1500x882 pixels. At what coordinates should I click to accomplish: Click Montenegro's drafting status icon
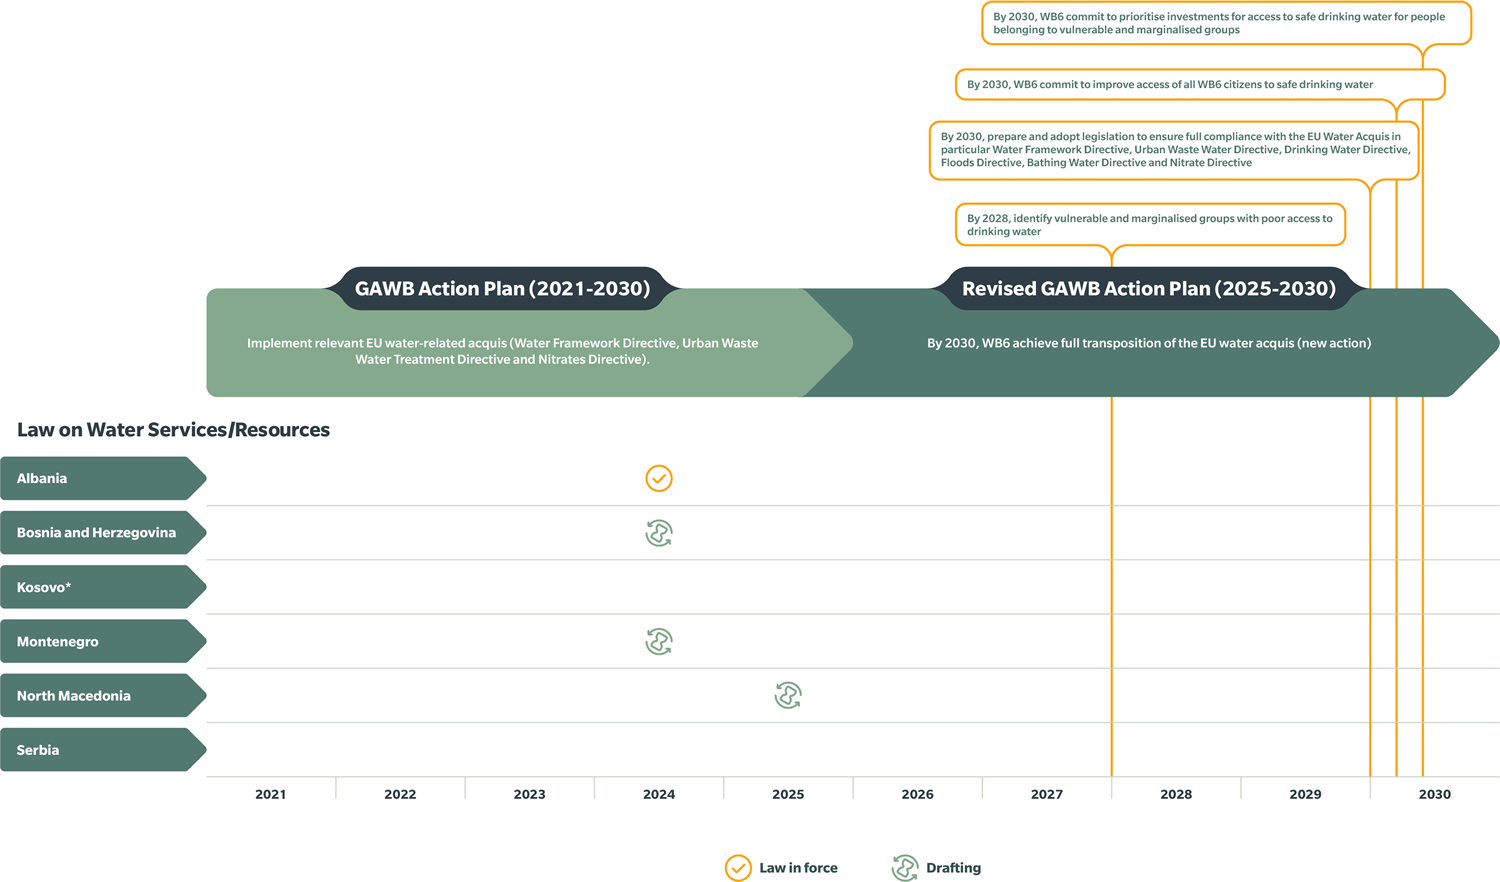pyautogui.click(x=659, y=641)
